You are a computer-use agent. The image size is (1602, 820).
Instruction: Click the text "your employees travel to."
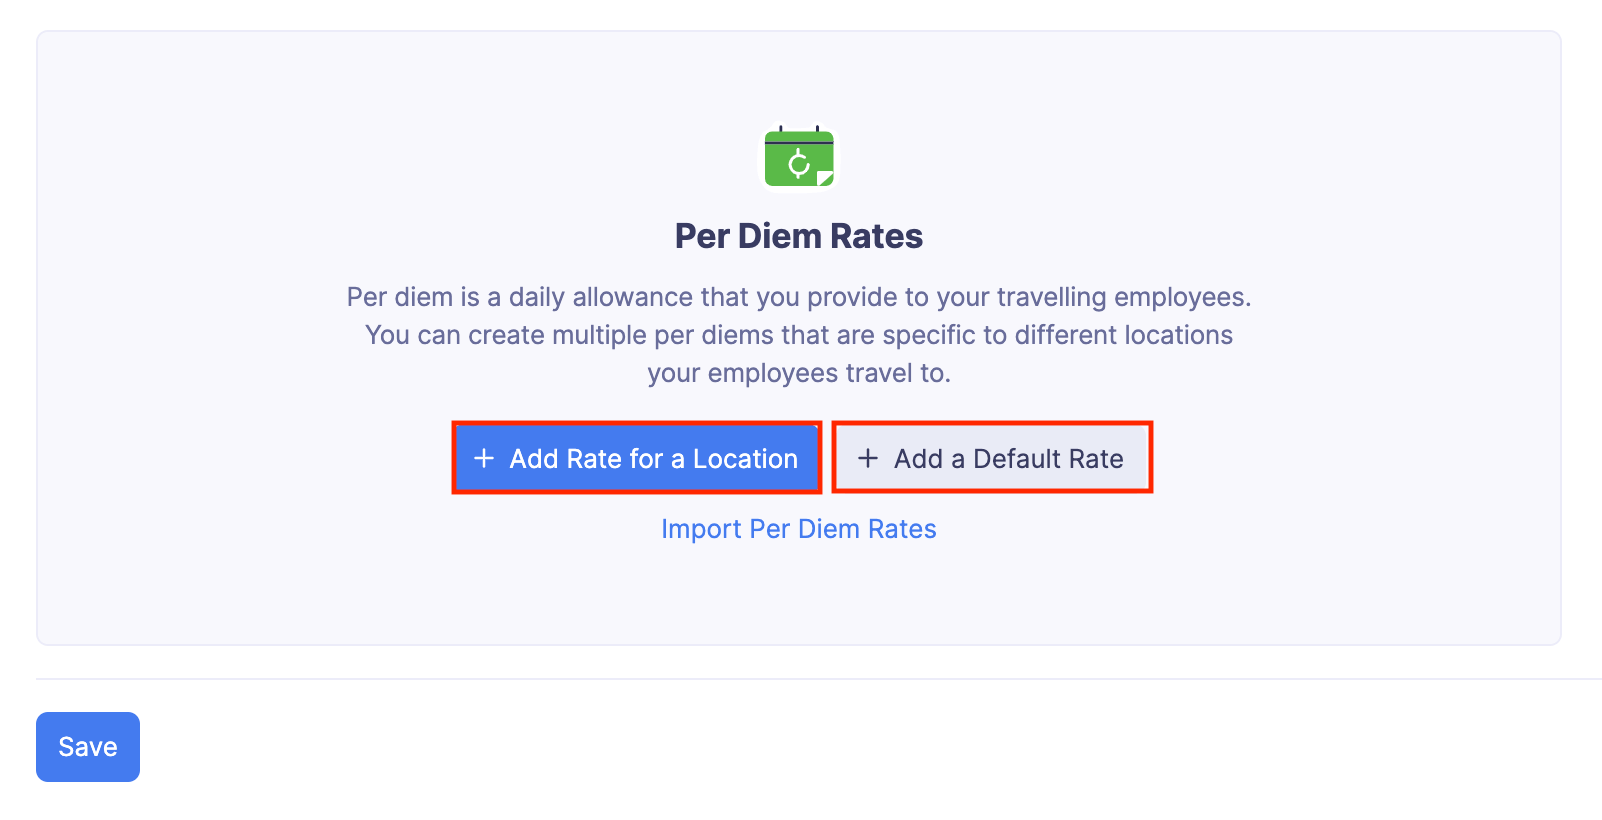click(x=798, y=373)
